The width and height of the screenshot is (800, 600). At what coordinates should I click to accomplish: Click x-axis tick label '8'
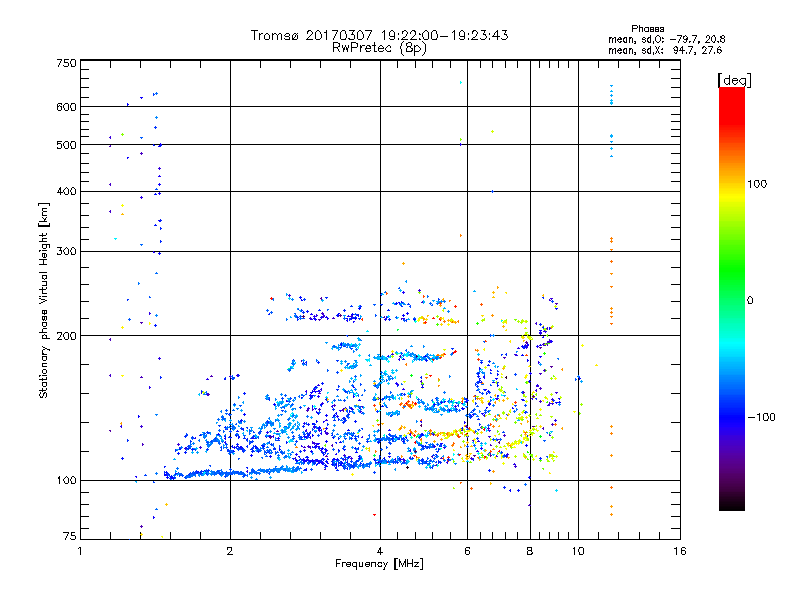tap(530, 551)
